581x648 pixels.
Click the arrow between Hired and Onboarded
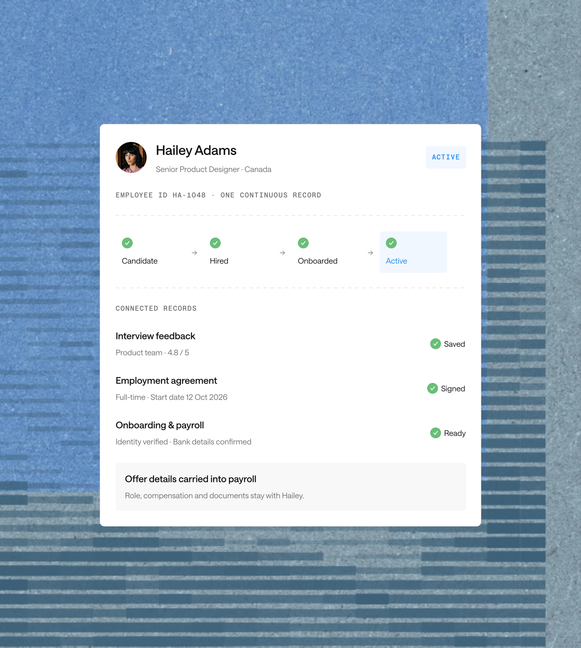click(282, 253)
